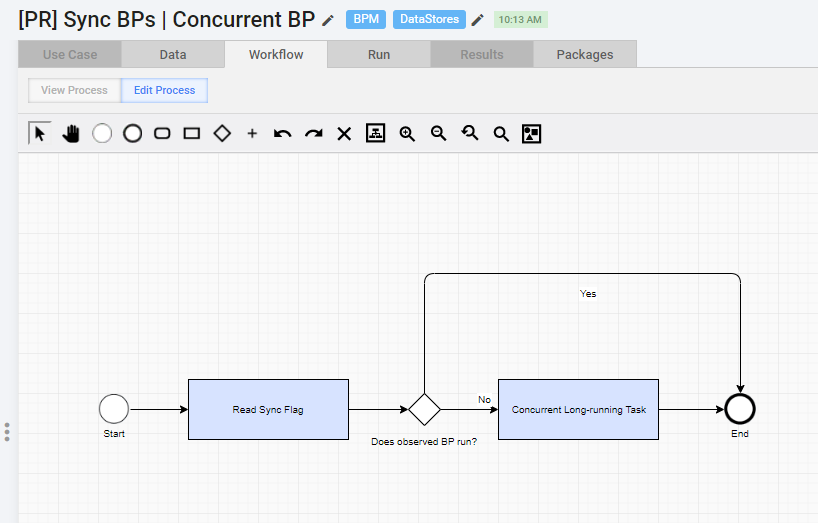This screenshot has height=523, width=818.
Task: Click the process title text
Action: (x=166, y=20)
